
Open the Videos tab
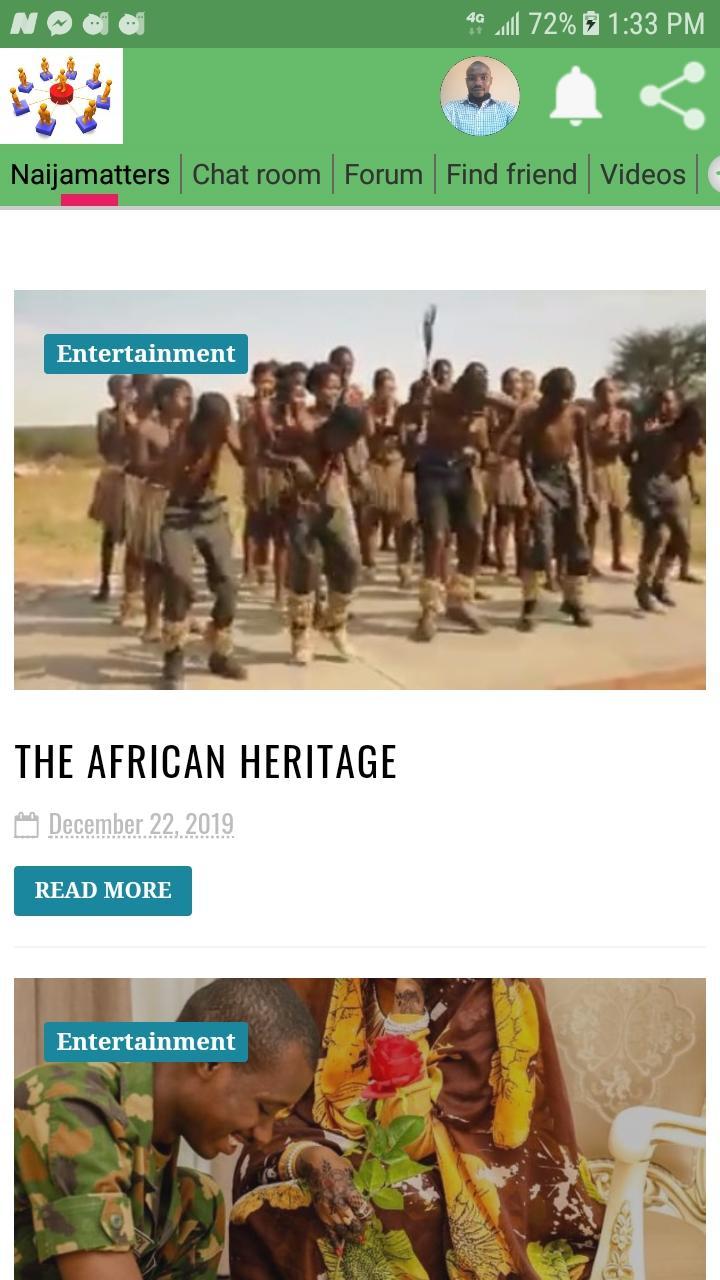643,174
